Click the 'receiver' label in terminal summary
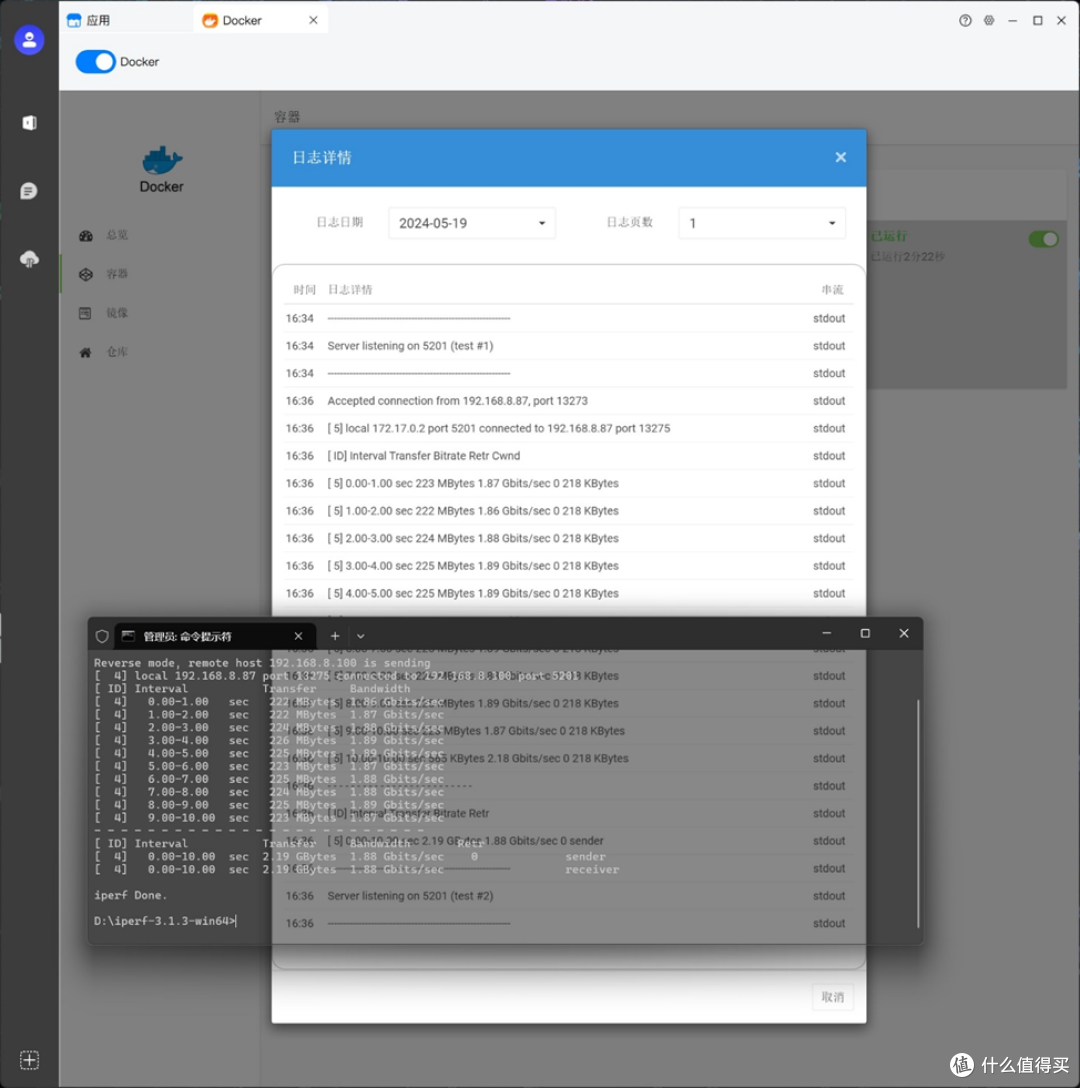The width and height of the screenshot is (1080, 1088). 591,869
